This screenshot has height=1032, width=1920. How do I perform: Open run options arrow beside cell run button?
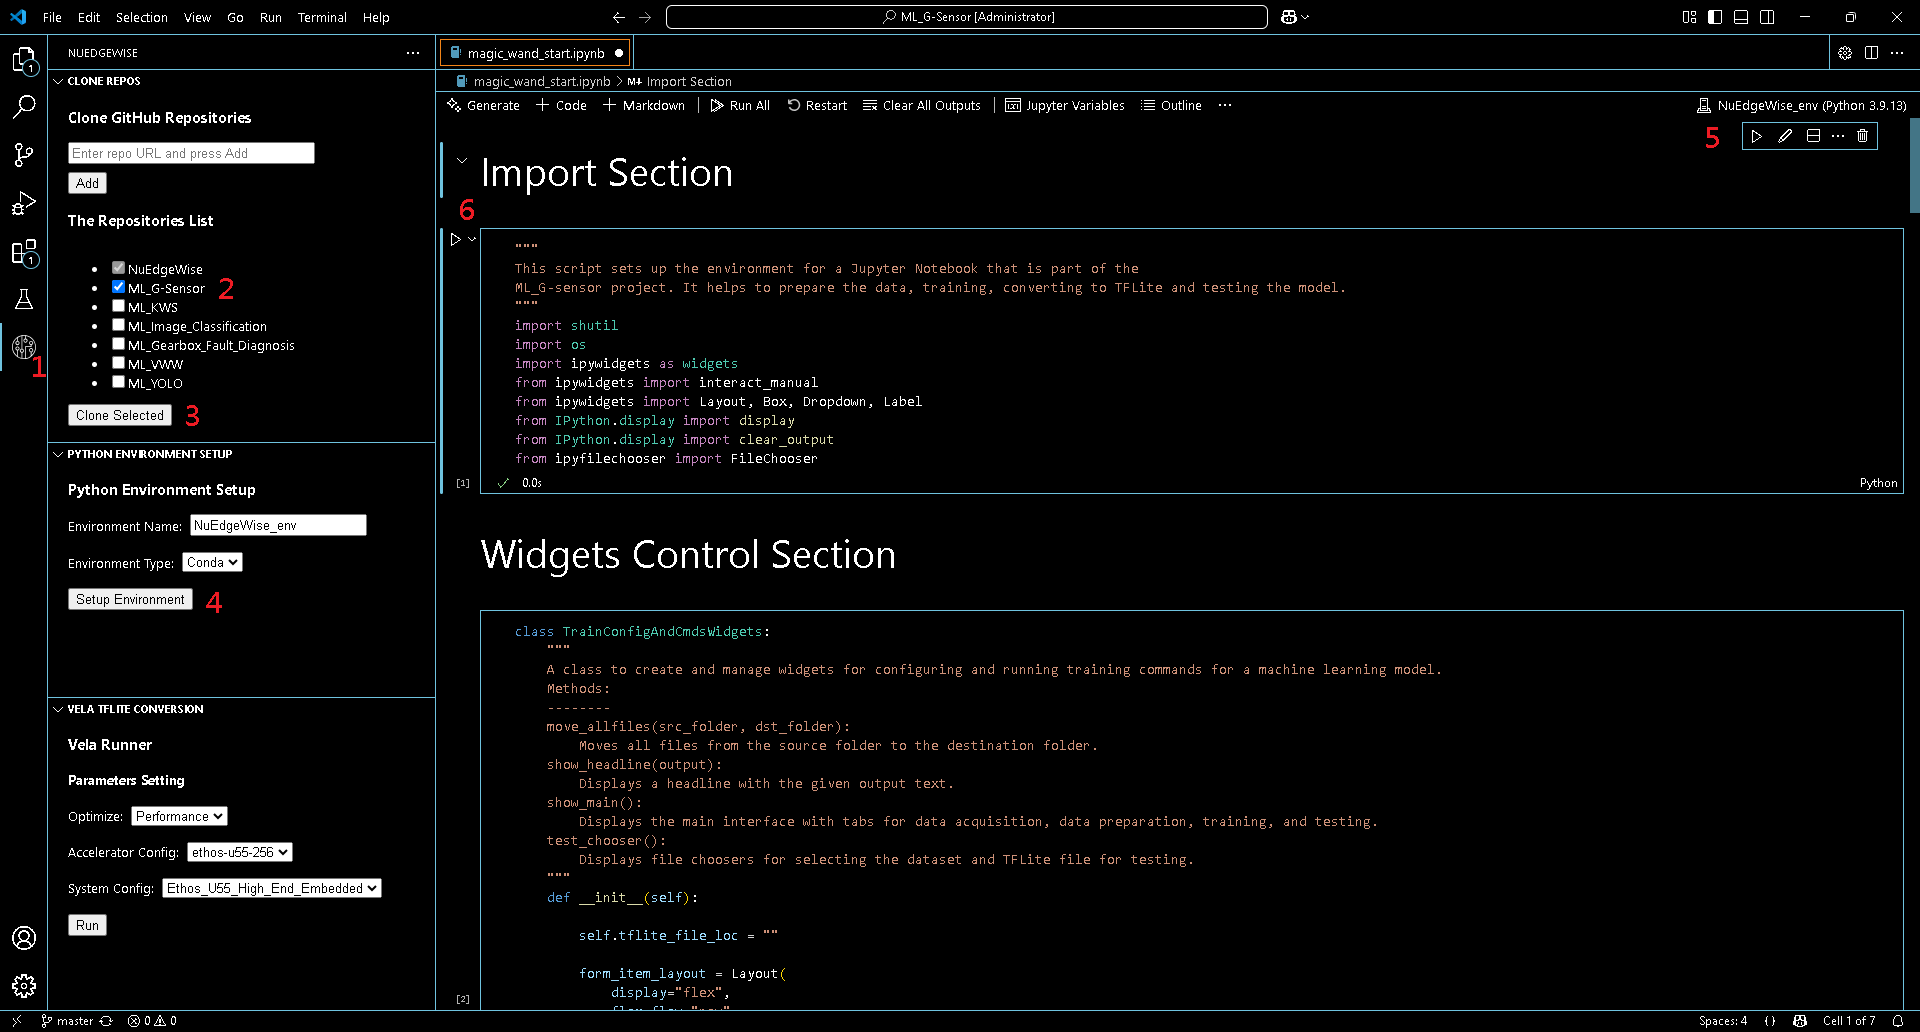(x=472, y=239)
